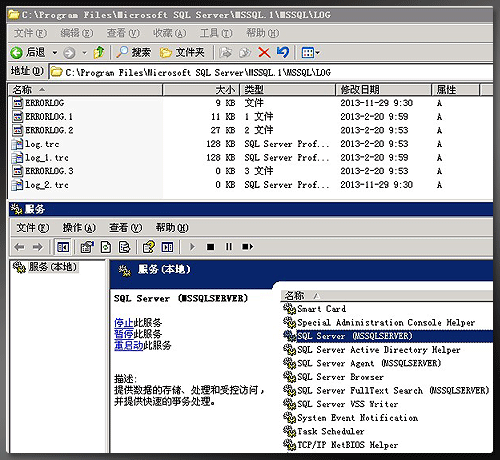Screen dimensions: 500x460
Task: Open the Views dropdown button
Action: [310, 52]
